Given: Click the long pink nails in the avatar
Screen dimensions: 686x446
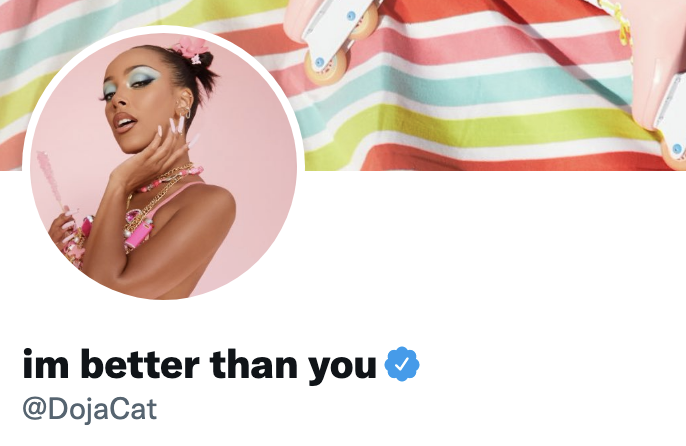Looking at the screenshot, I should 177,129.
